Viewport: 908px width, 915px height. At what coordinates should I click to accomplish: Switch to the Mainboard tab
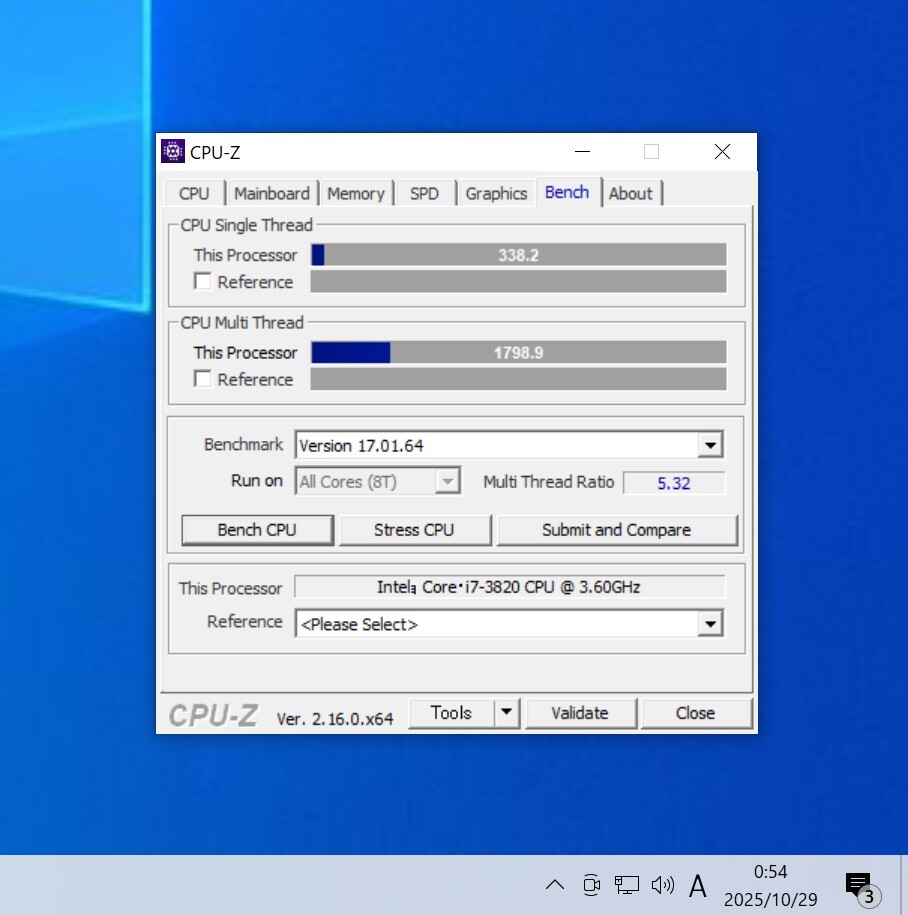click(x=272, y=194)
